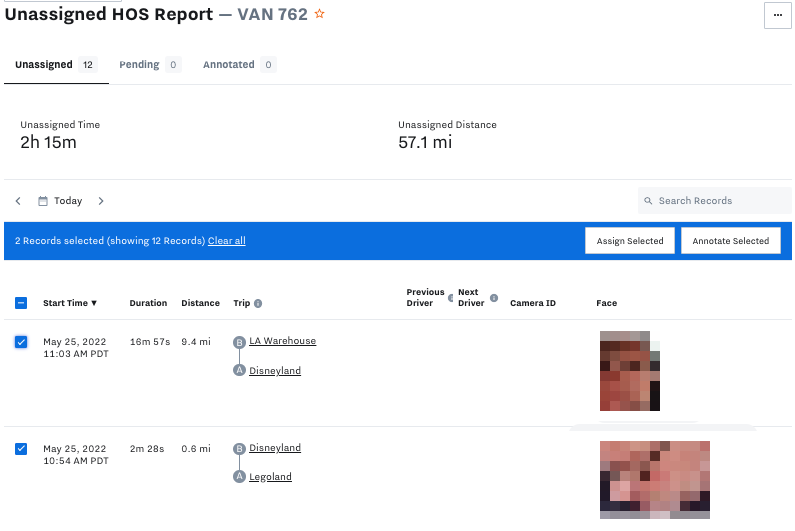The image size is (795, 531).
Task: Click the Previous Driver info icon
Action: point(450,298)
